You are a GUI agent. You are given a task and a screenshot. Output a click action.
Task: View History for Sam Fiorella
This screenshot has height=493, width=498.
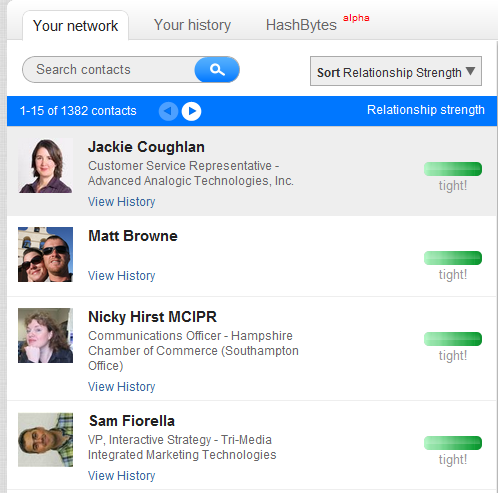[121, 476]
